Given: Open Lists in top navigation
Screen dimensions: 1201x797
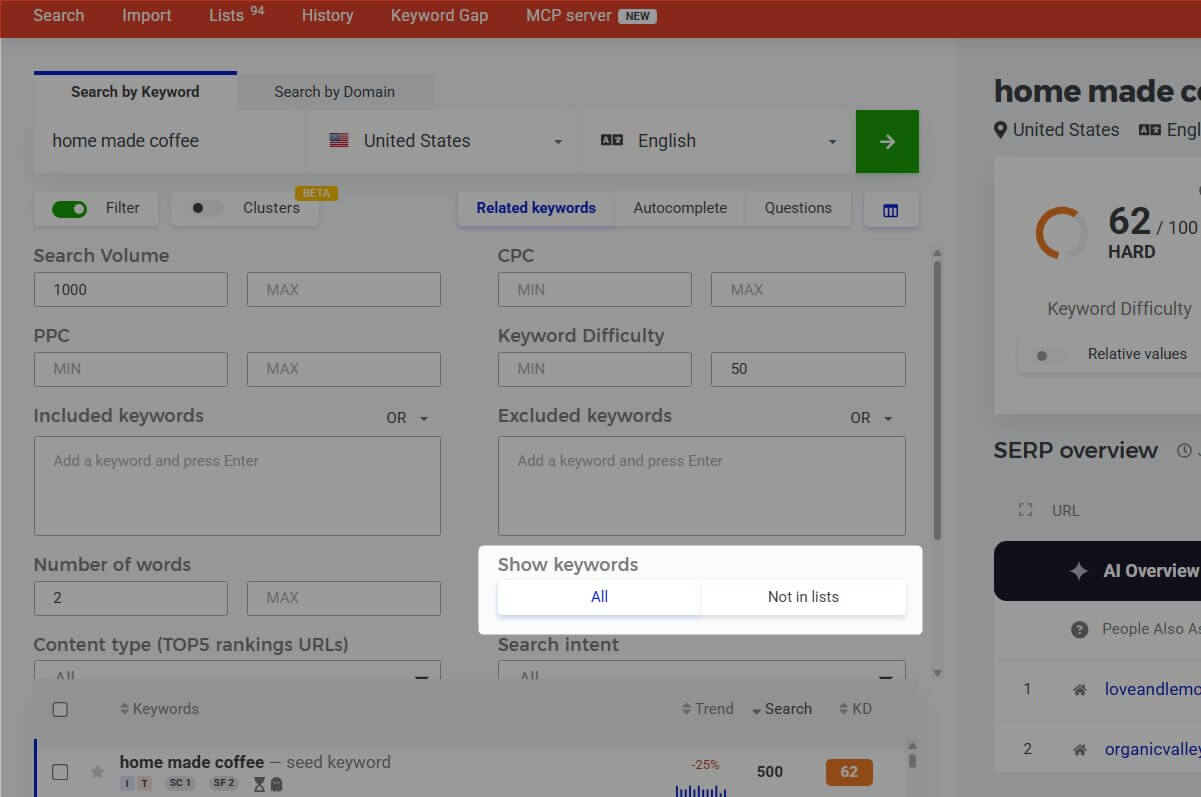Looking at the screenshot, I should pyautogui.click(x=237, y=15).
